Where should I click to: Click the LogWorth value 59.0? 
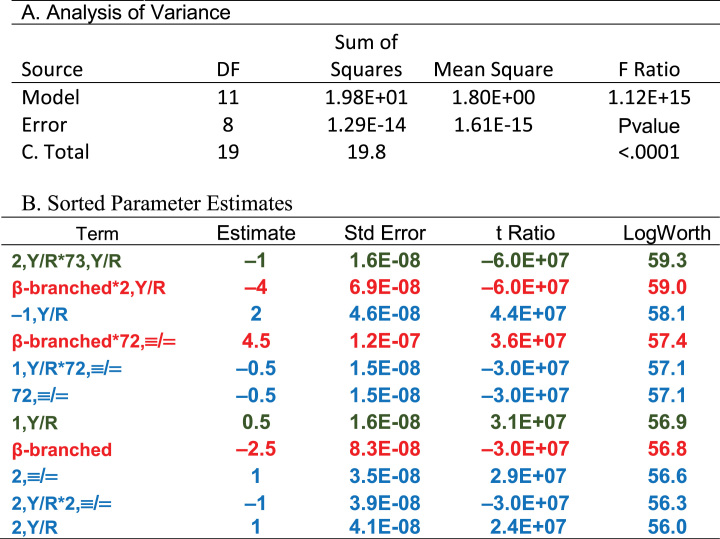click(x=667, y=287)
